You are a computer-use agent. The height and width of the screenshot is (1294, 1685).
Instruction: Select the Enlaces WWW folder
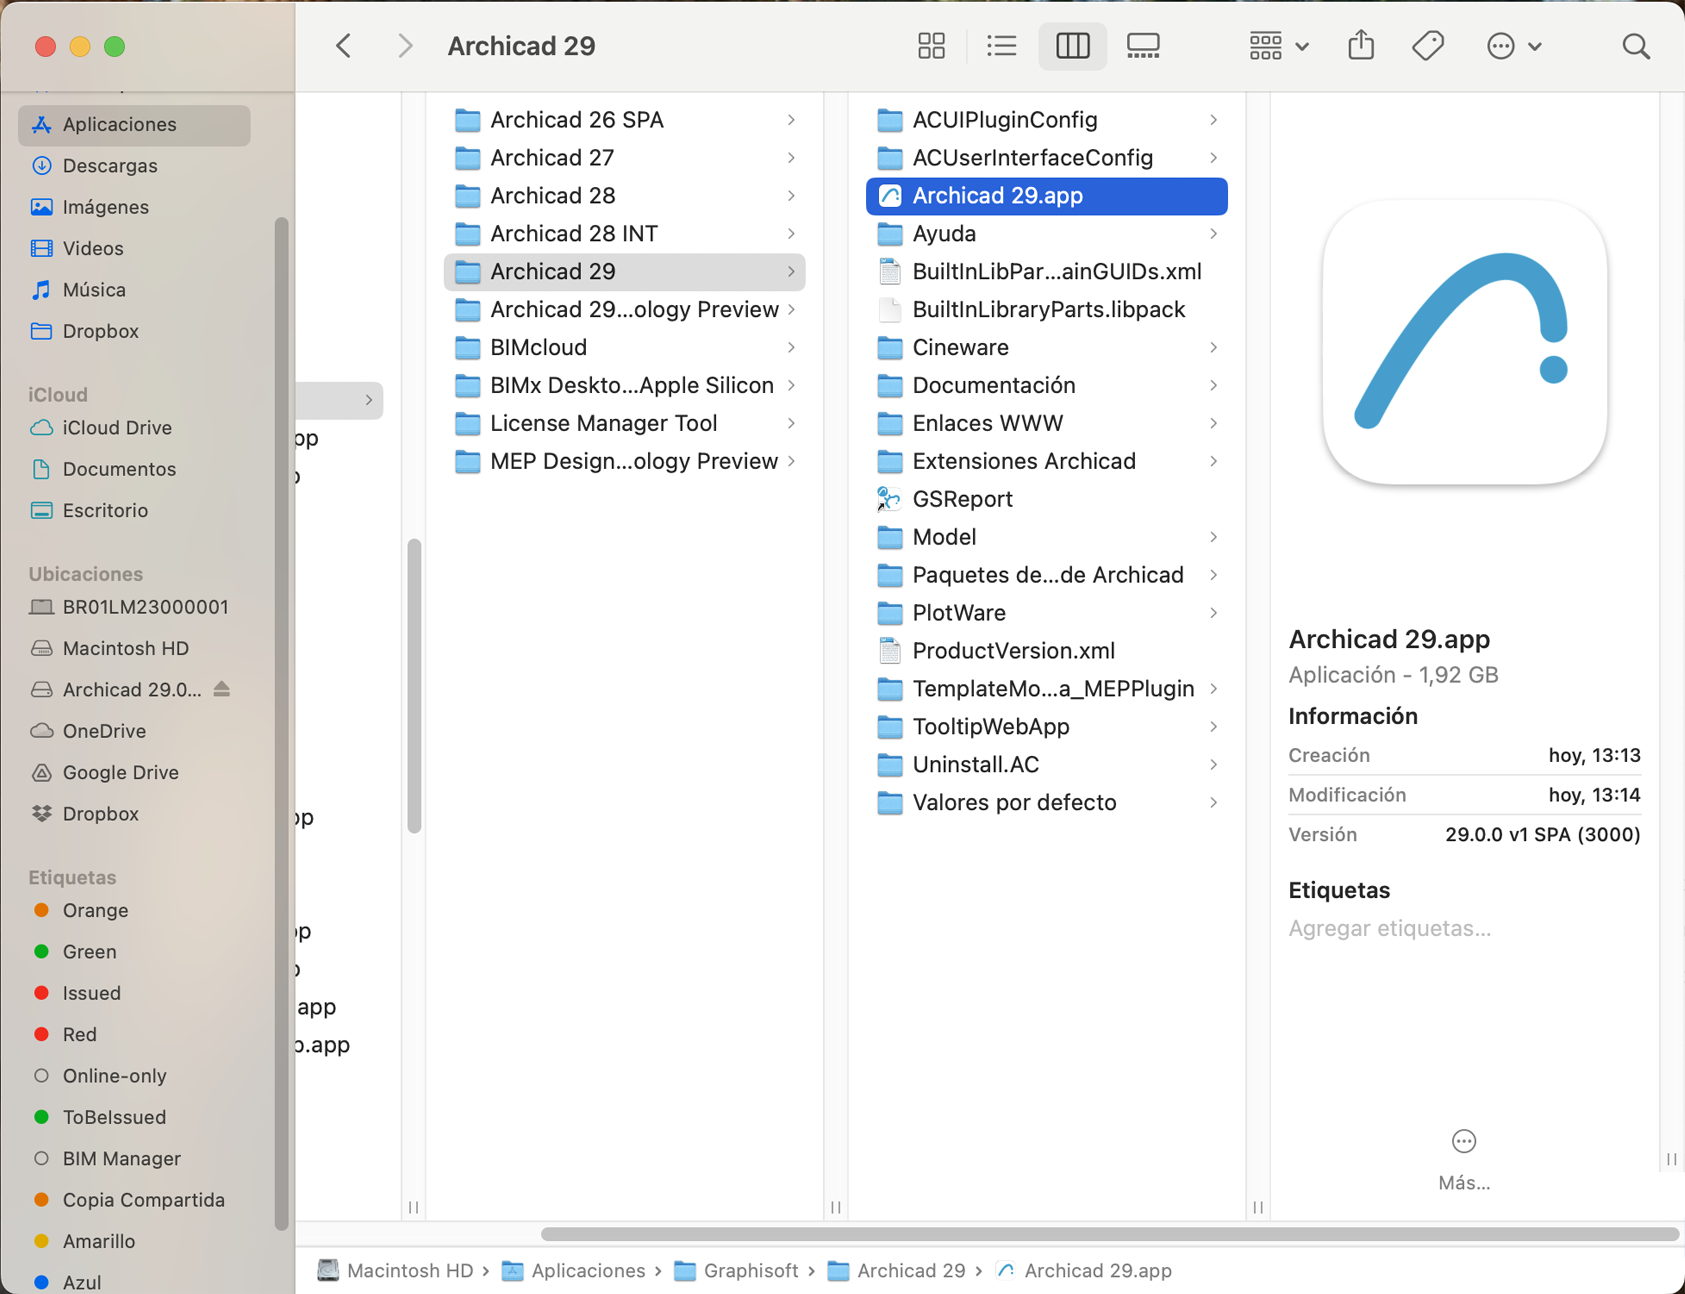[x=1046, y=424]
